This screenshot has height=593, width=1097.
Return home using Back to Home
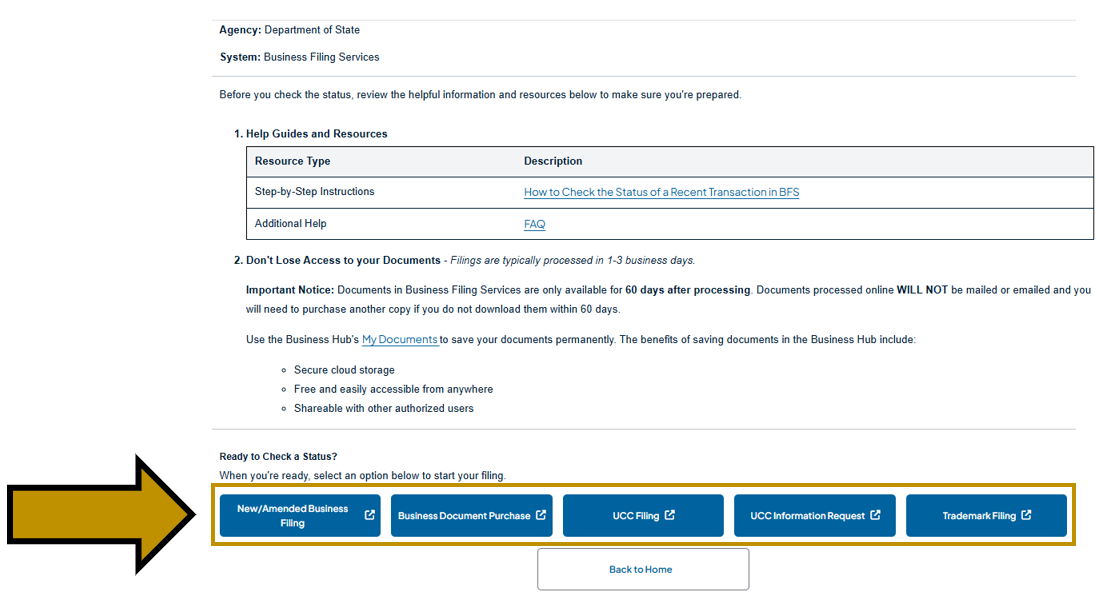click(x=643, y=568)
